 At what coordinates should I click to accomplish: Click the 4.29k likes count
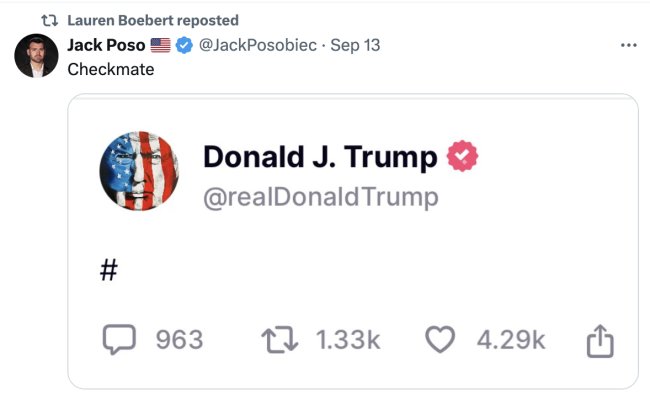[510, 340]
